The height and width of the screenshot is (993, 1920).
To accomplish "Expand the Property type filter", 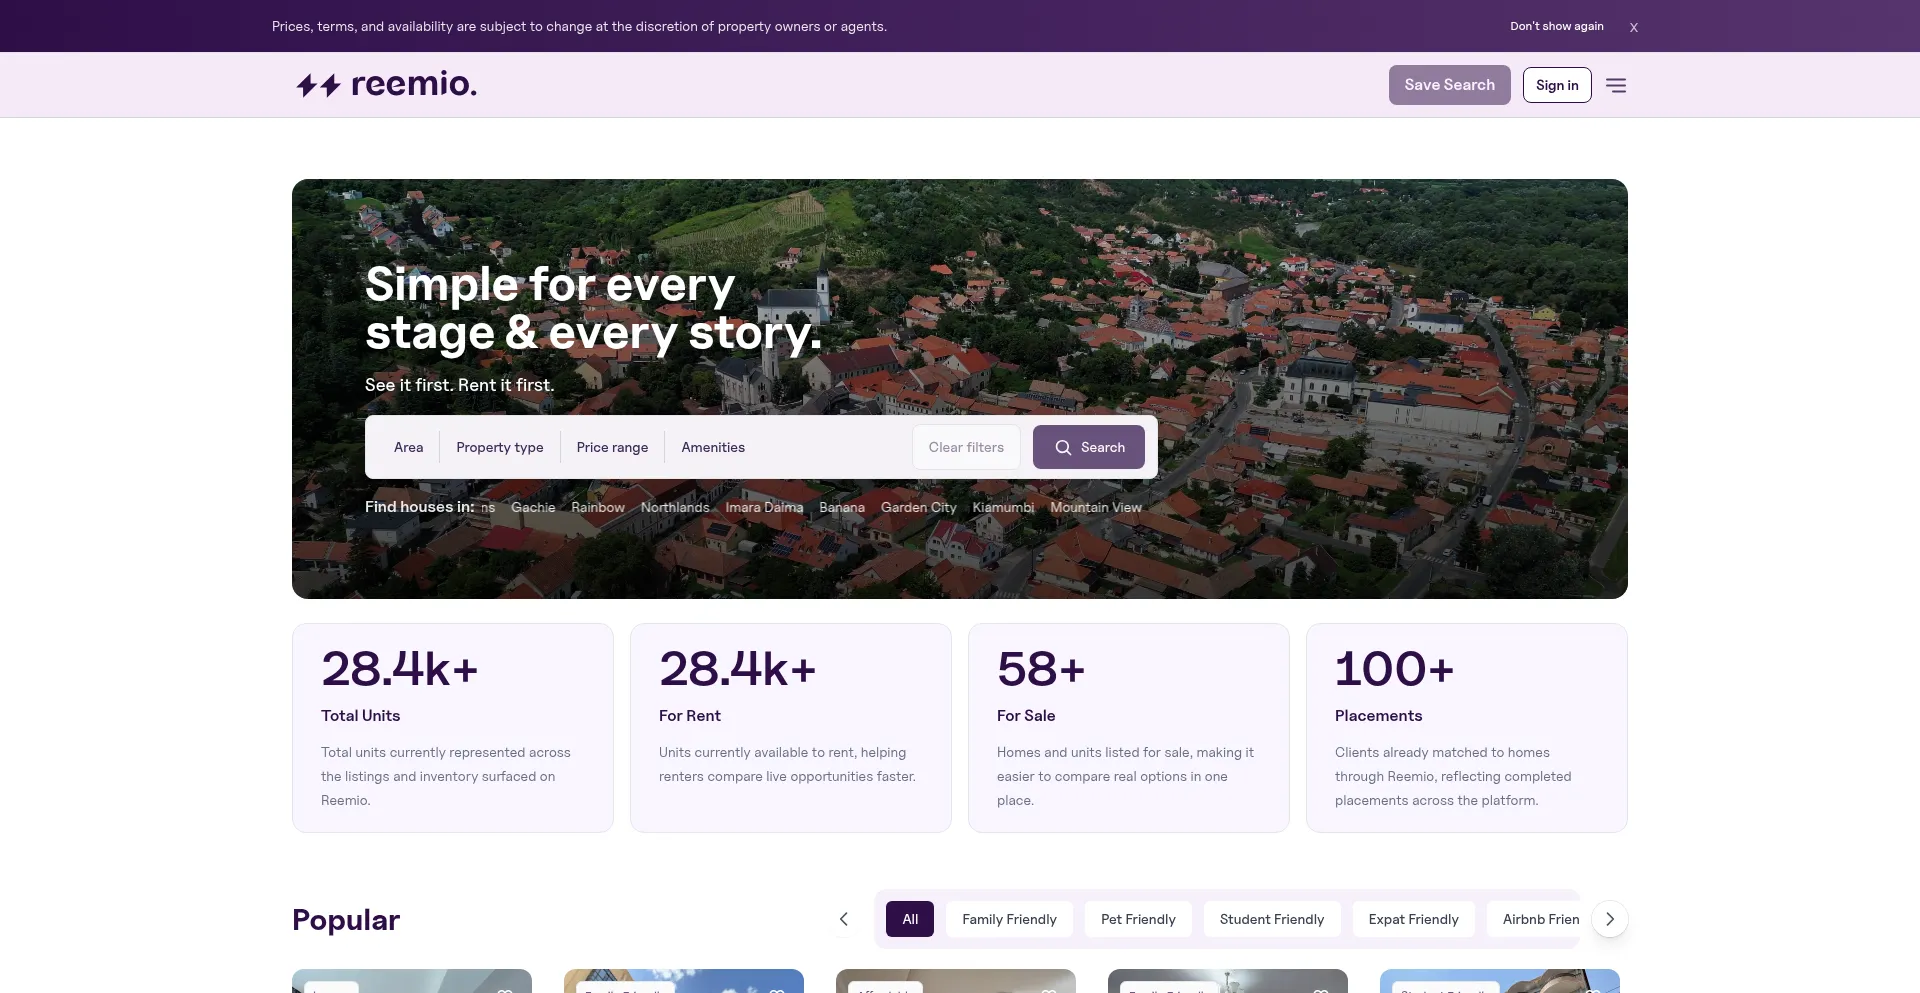I will pyautogui.click(x=500, y=447).
